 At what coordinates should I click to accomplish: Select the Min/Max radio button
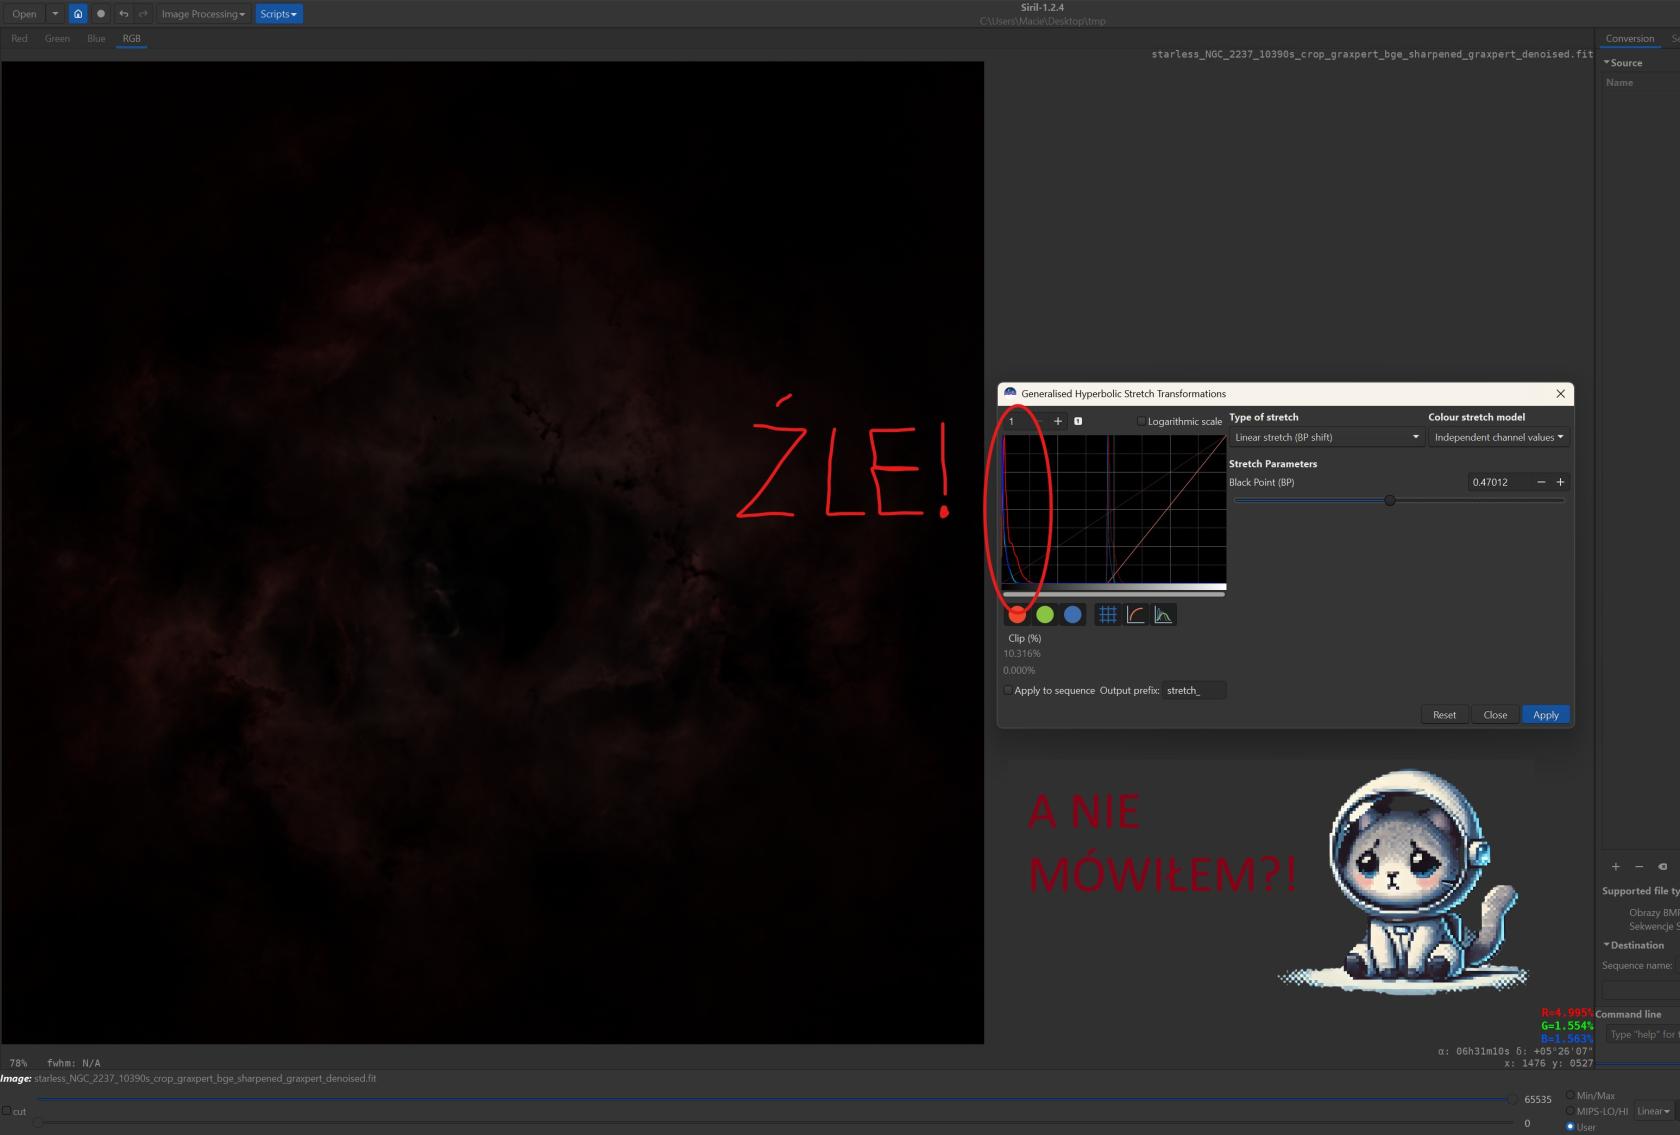click(x=1570, y=1095)
